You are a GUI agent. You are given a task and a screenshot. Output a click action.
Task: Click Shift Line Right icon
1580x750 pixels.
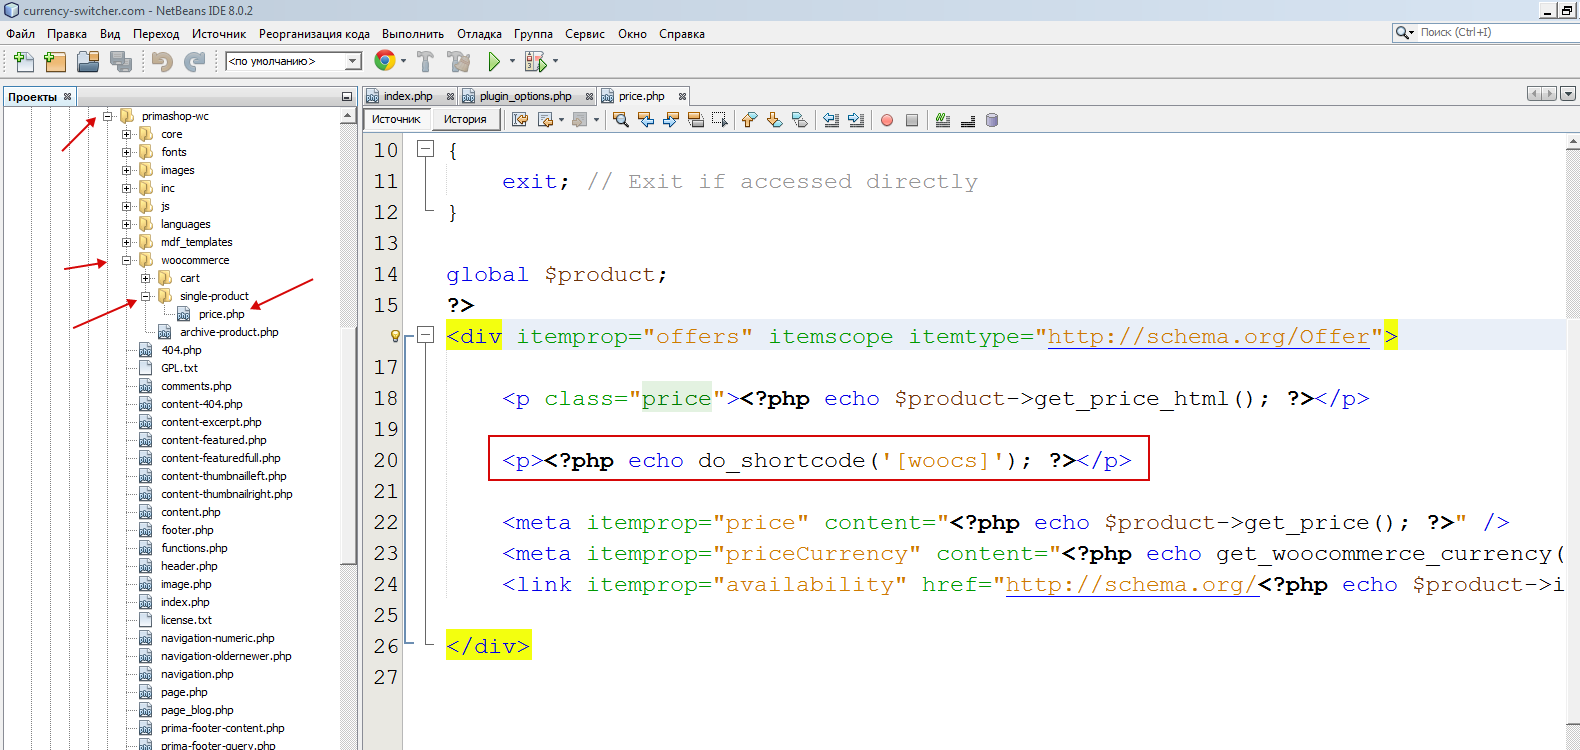pyautogui.click(x=856, y=120)
